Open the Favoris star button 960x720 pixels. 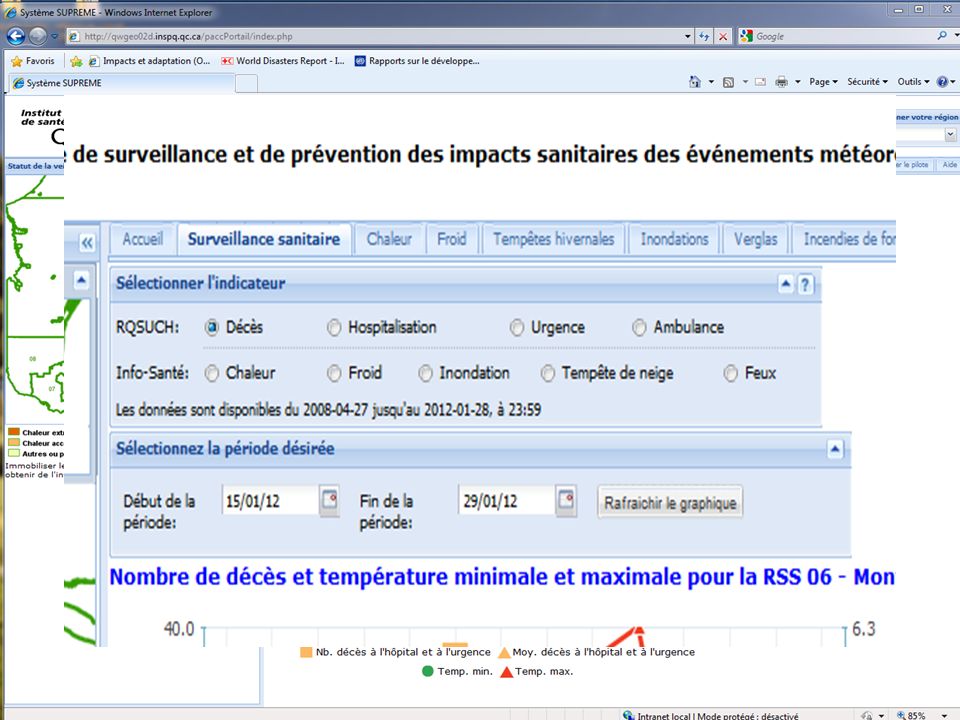click(x=33, y=61)
